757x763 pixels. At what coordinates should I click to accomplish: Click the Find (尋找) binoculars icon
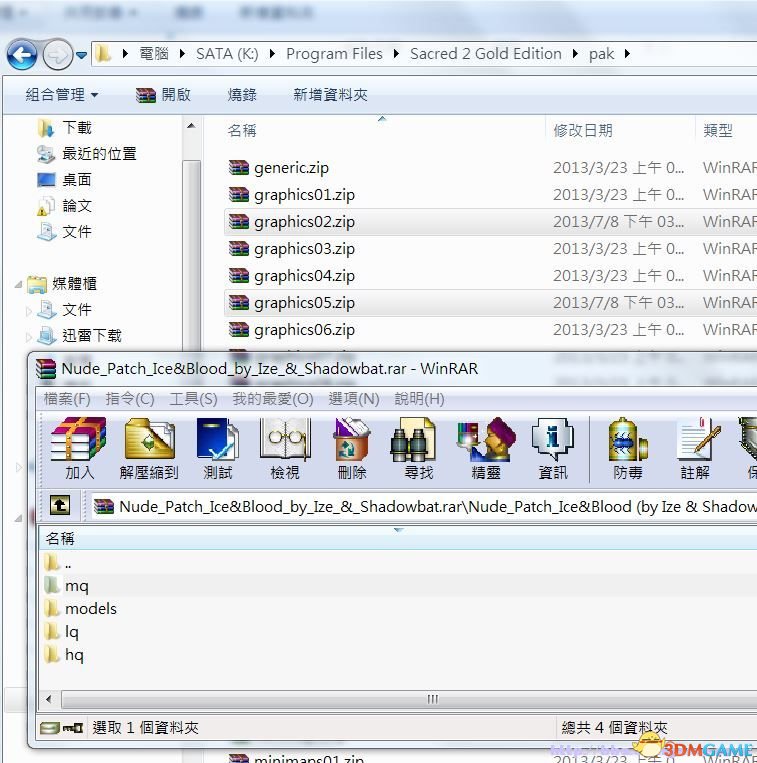pos(419,448)
